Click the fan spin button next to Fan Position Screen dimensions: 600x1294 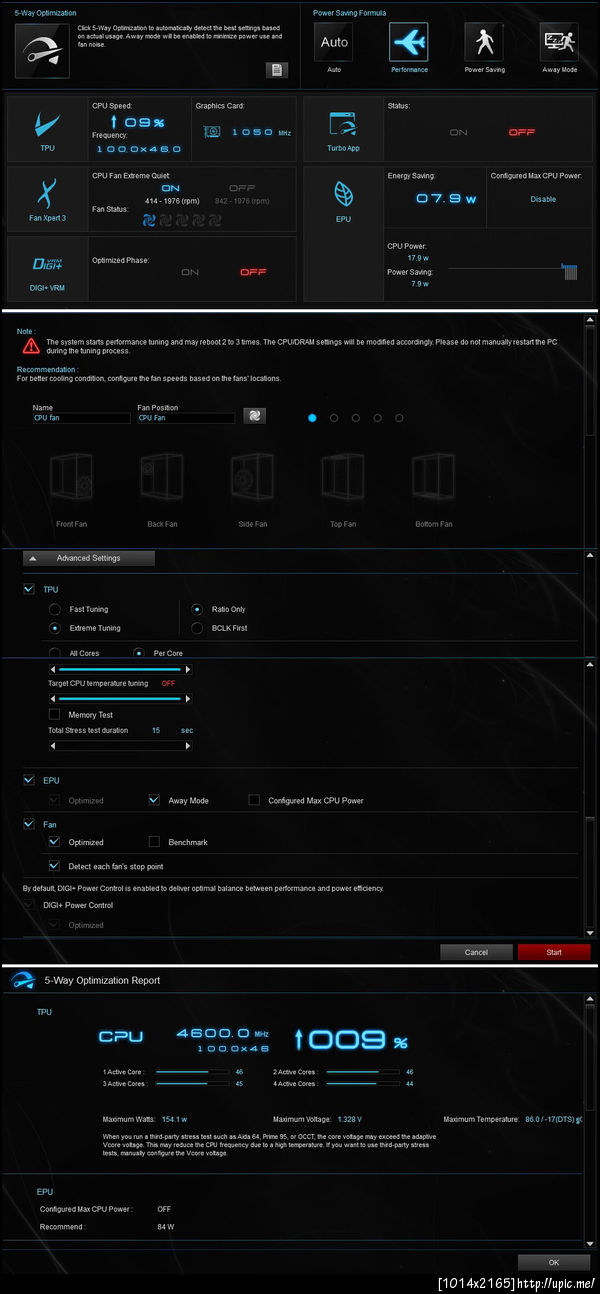(254, 415)
